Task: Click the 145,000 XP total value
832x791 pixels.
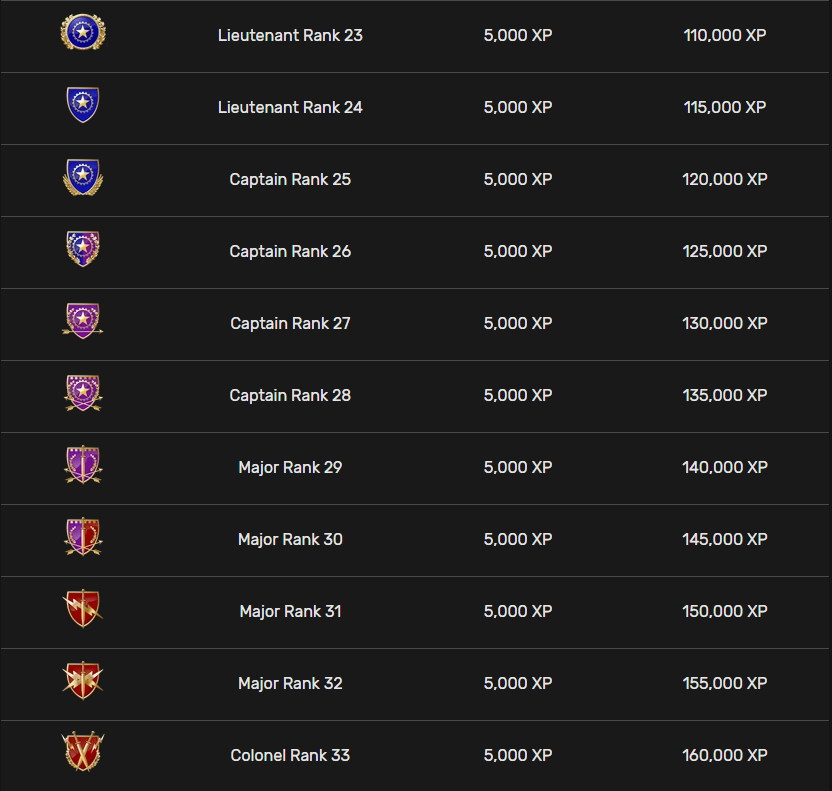Action: [725, 540]
